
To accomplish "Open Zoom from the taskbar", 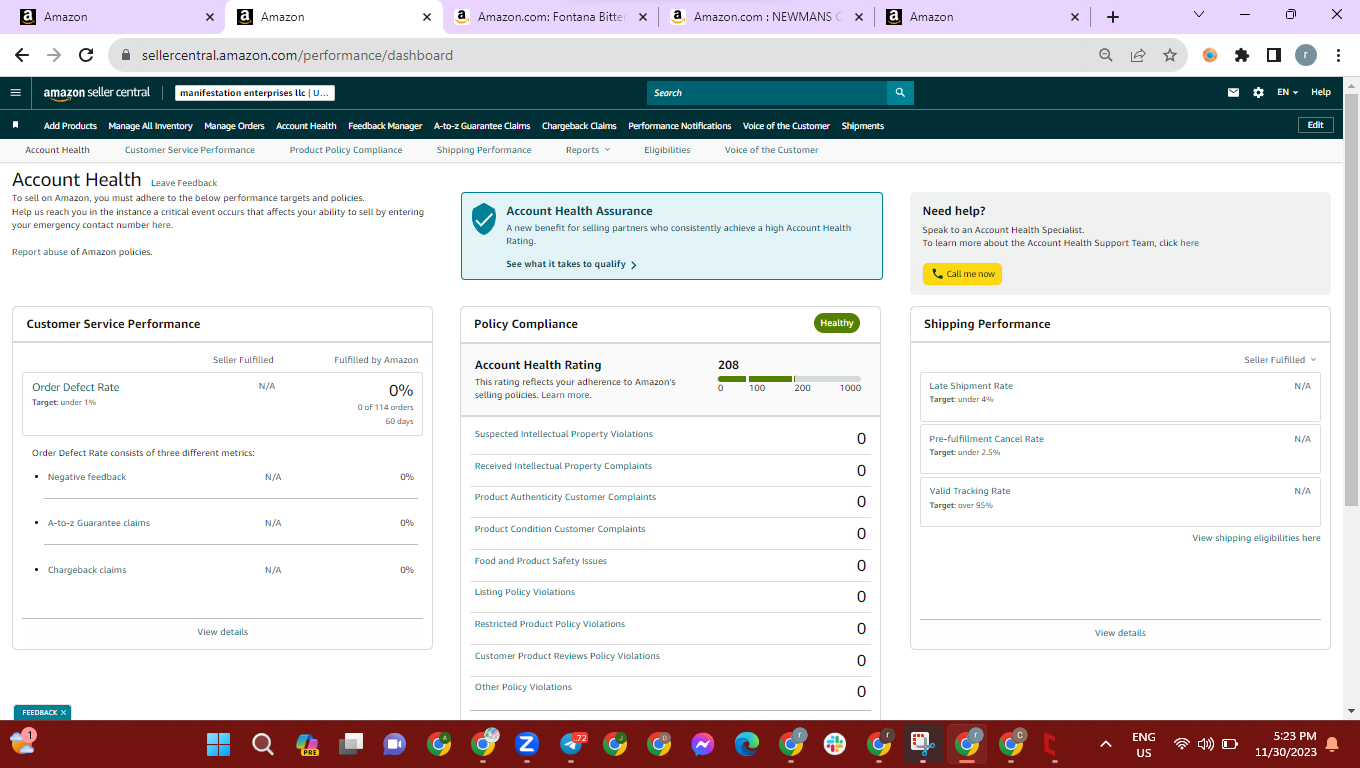I will [x=527, y=744].
